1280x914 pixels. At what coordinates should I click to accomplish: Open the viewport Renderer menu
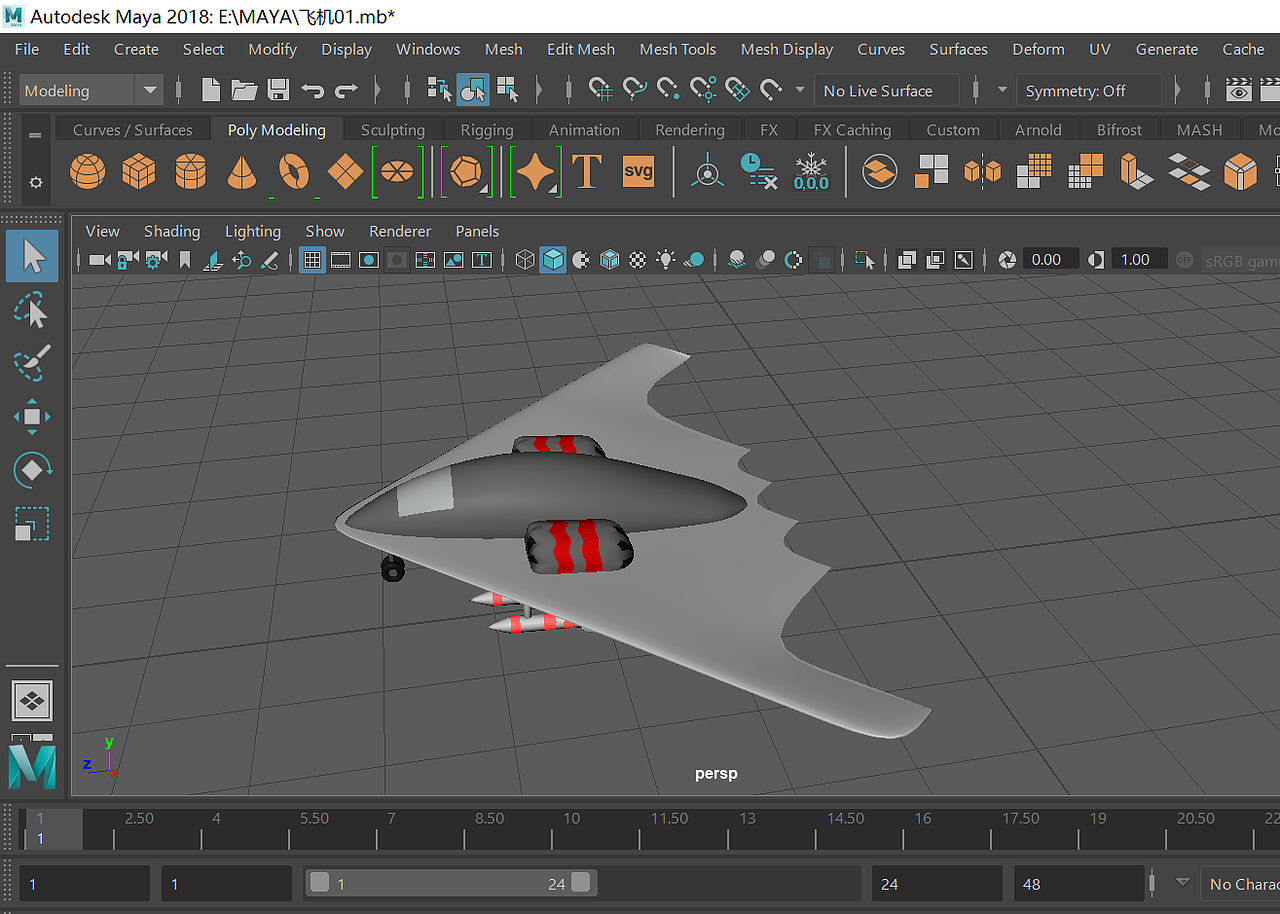(400, 231)
